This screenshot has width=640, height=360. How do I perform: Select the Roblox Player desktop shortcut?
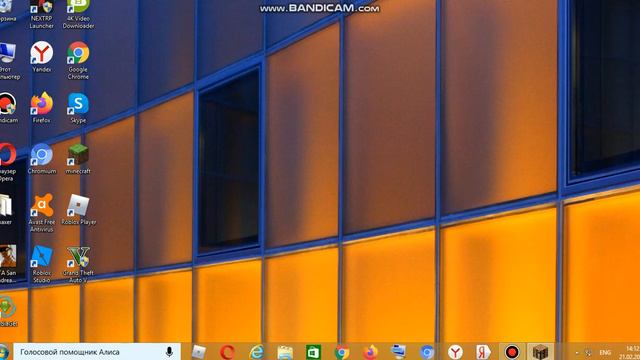78,210
